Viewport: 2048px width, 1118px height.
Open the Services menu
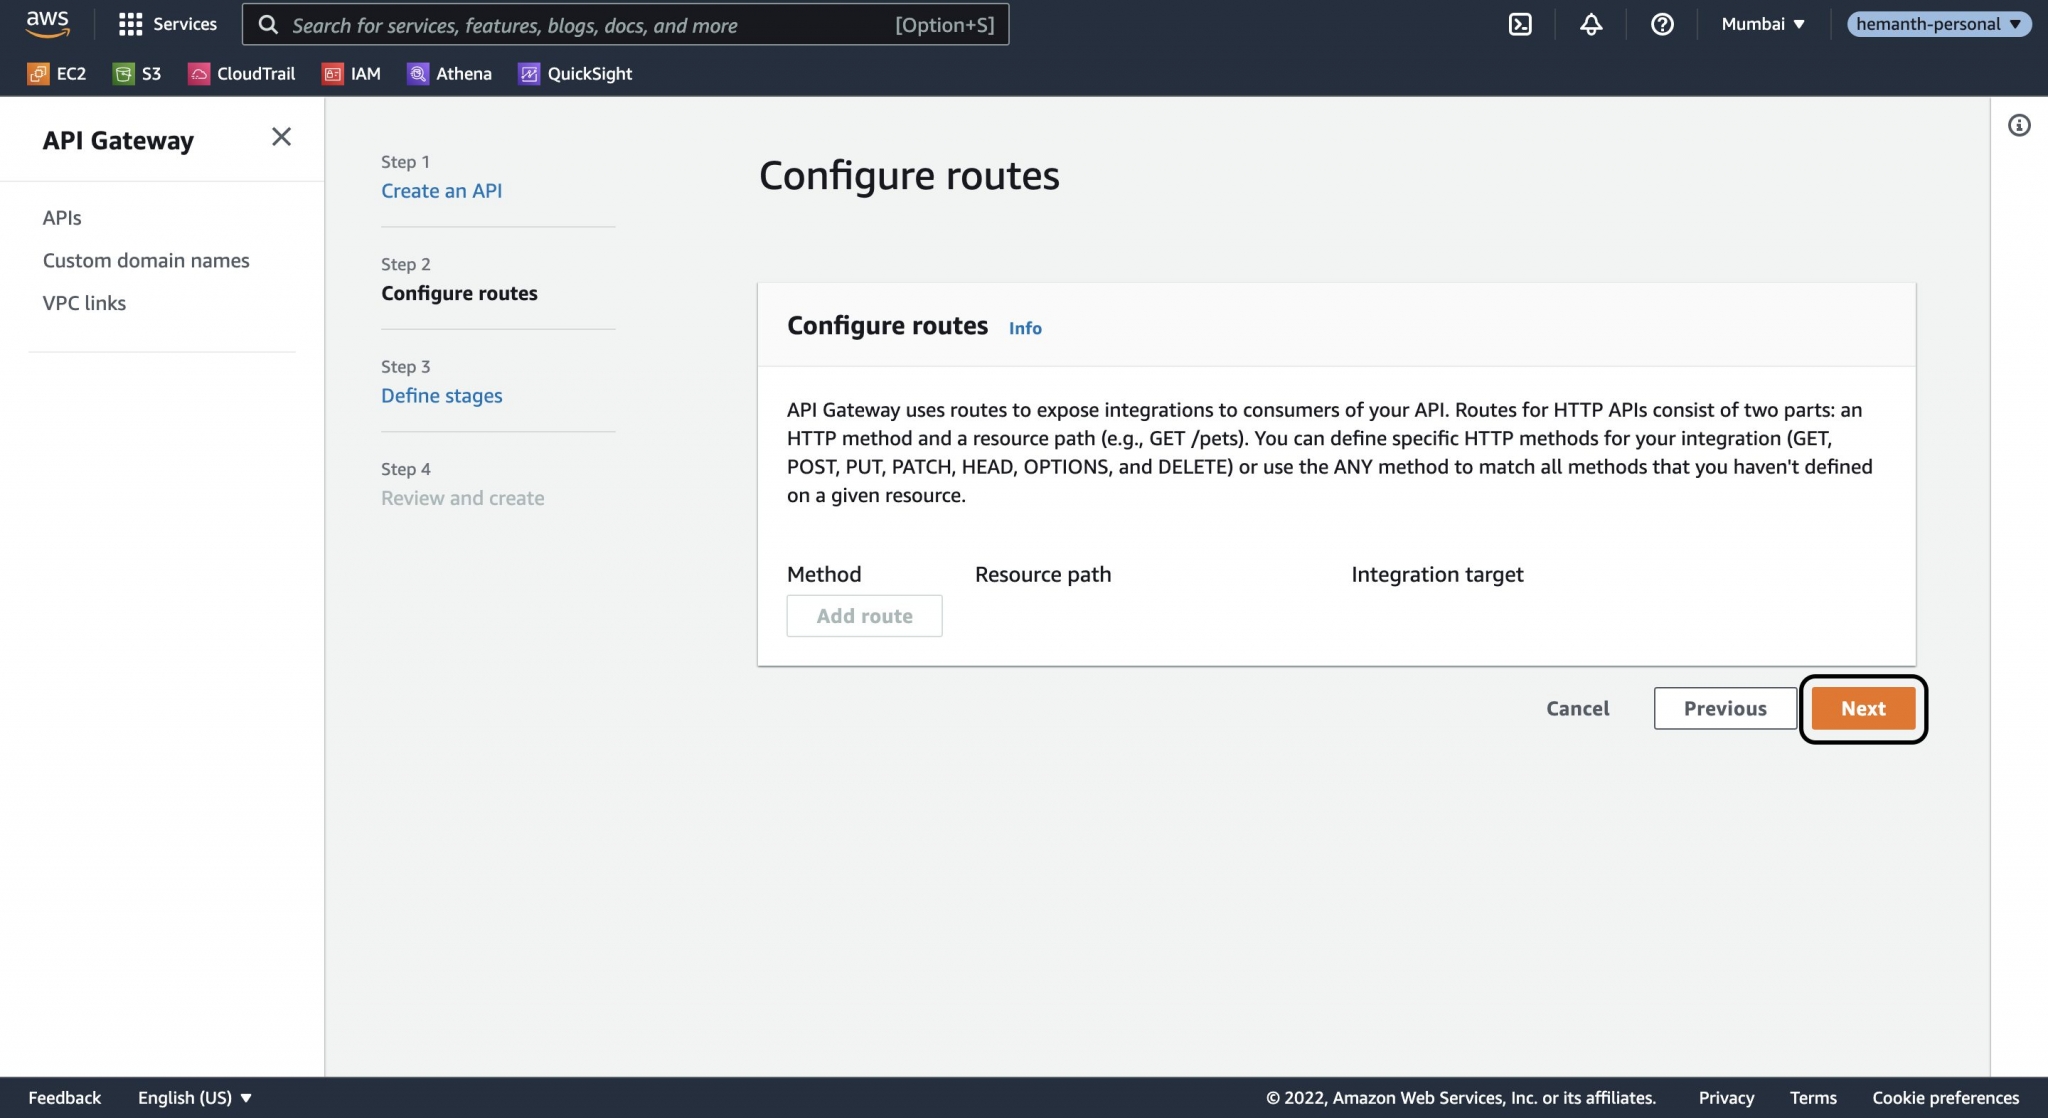168,24
